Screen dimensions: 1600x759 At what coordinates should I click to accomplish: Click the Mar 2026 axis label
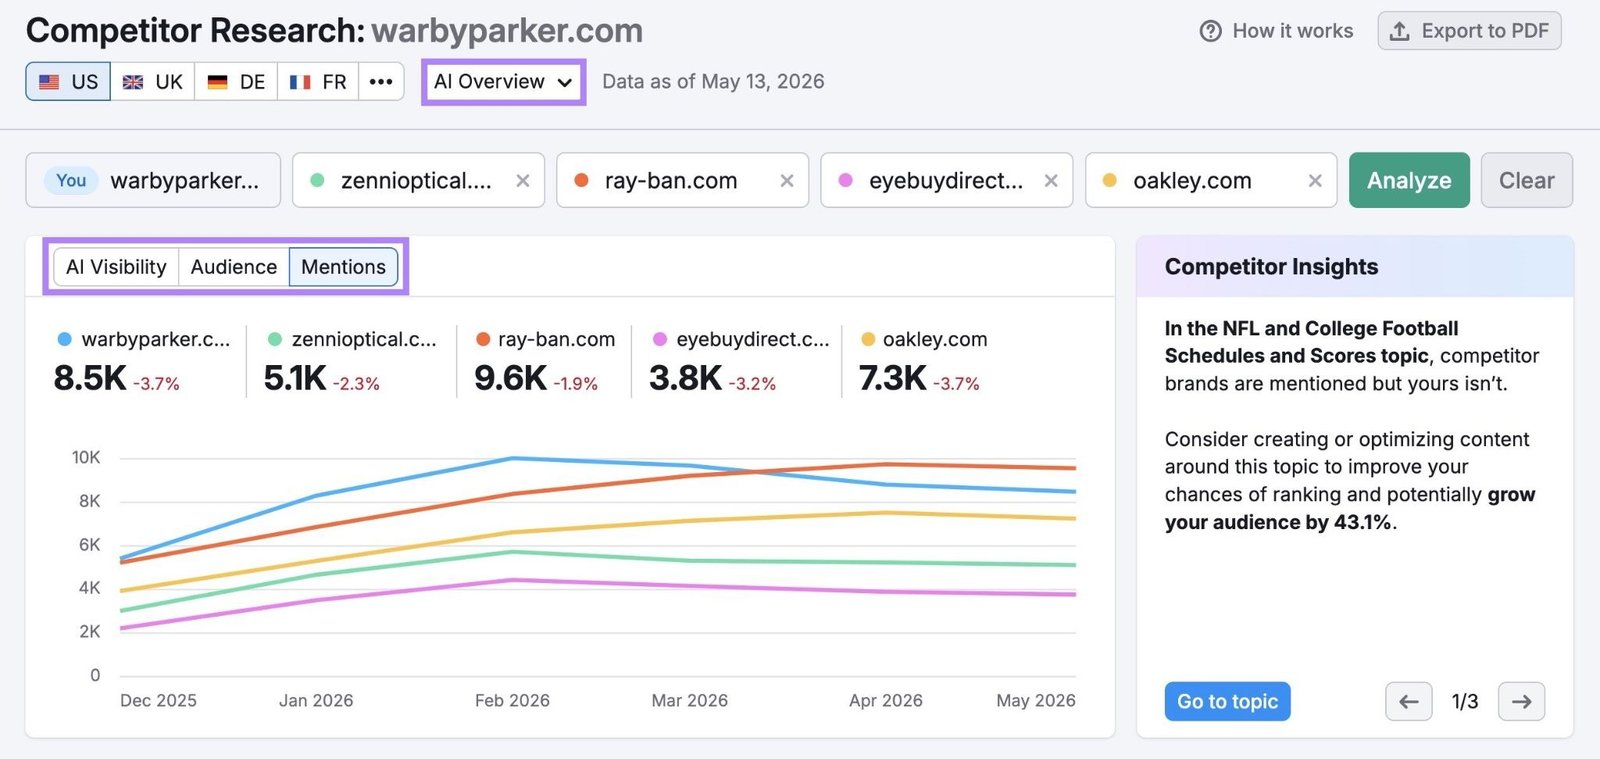[689, 701]
